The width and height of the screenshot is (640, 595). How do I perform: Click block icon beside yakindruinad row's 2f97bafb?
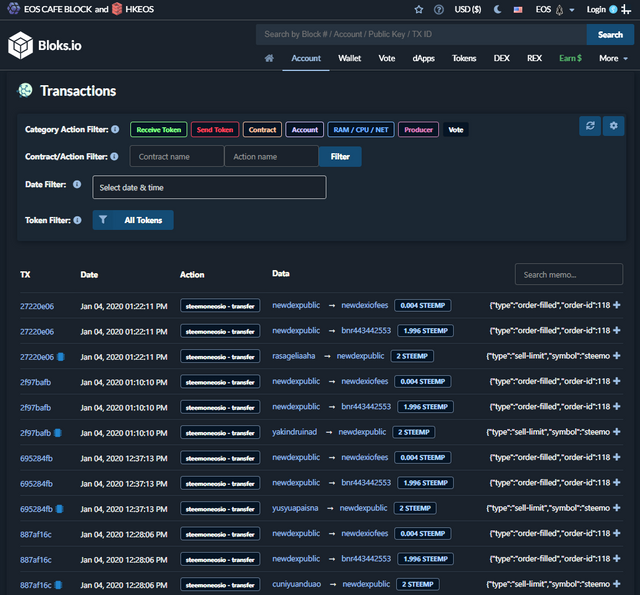[x=58, y=433]
